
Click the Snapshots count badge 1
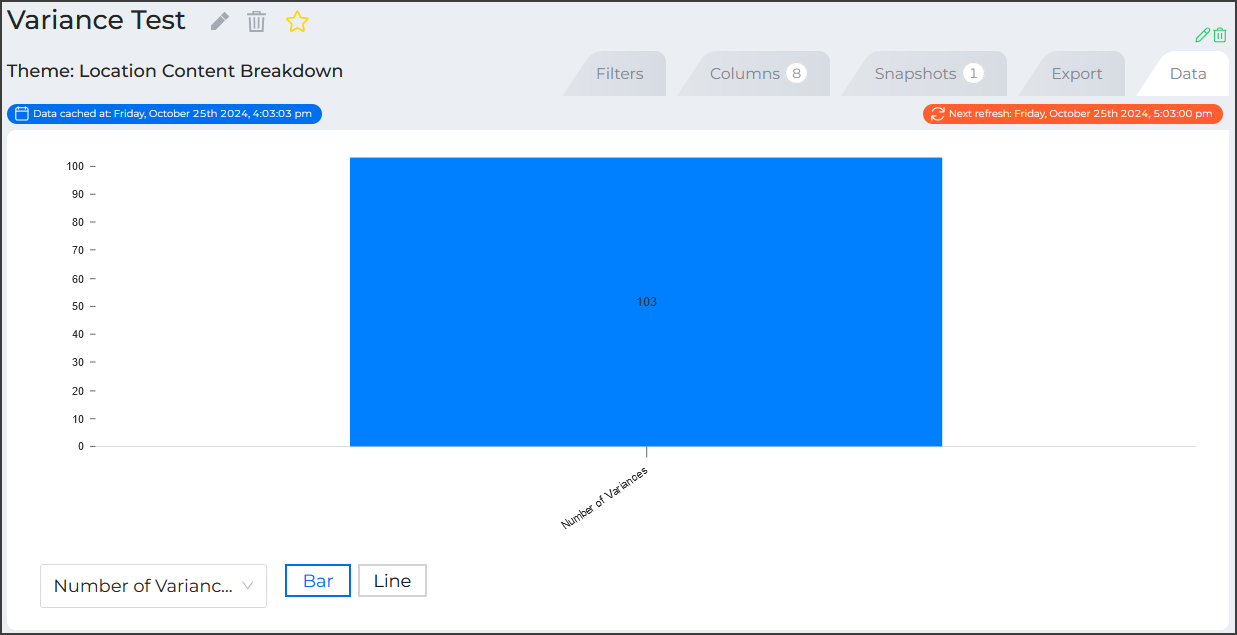click(973, 73)
